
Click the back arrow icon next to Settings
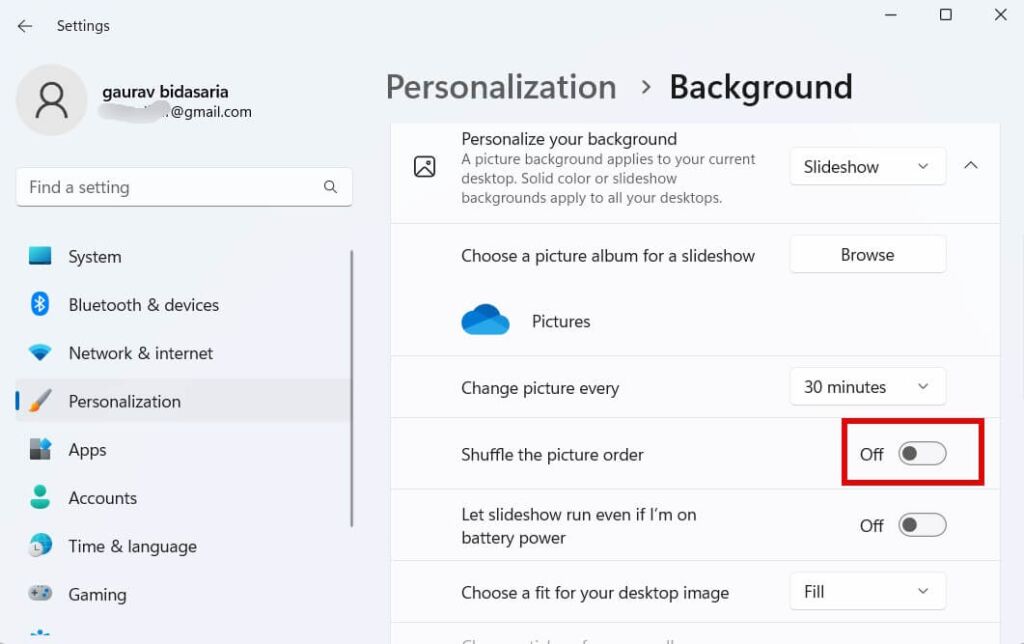(x=25, y=26)
